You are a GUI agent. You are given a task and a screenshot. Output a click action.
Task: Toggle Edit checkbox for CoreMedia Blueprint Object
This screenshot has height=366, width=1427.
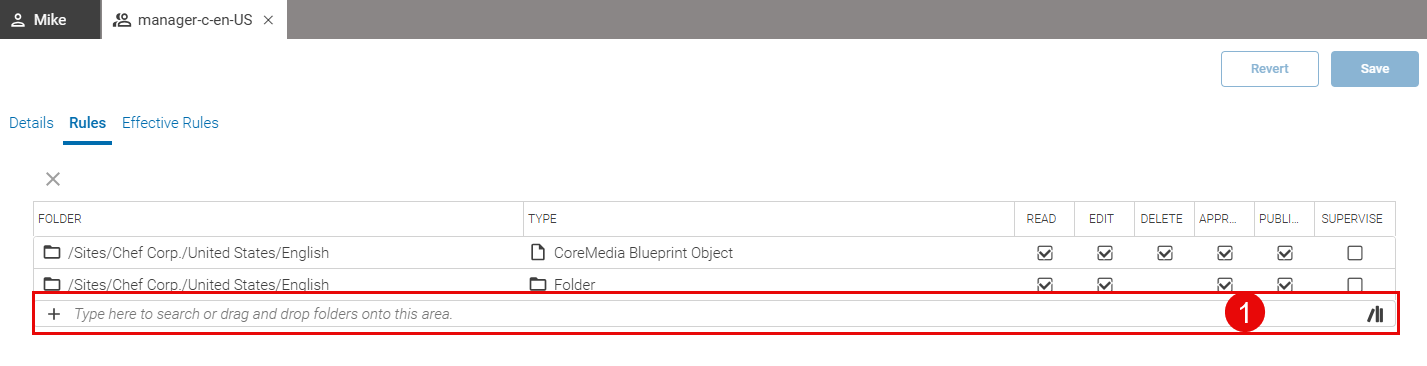coord(1105,253)
